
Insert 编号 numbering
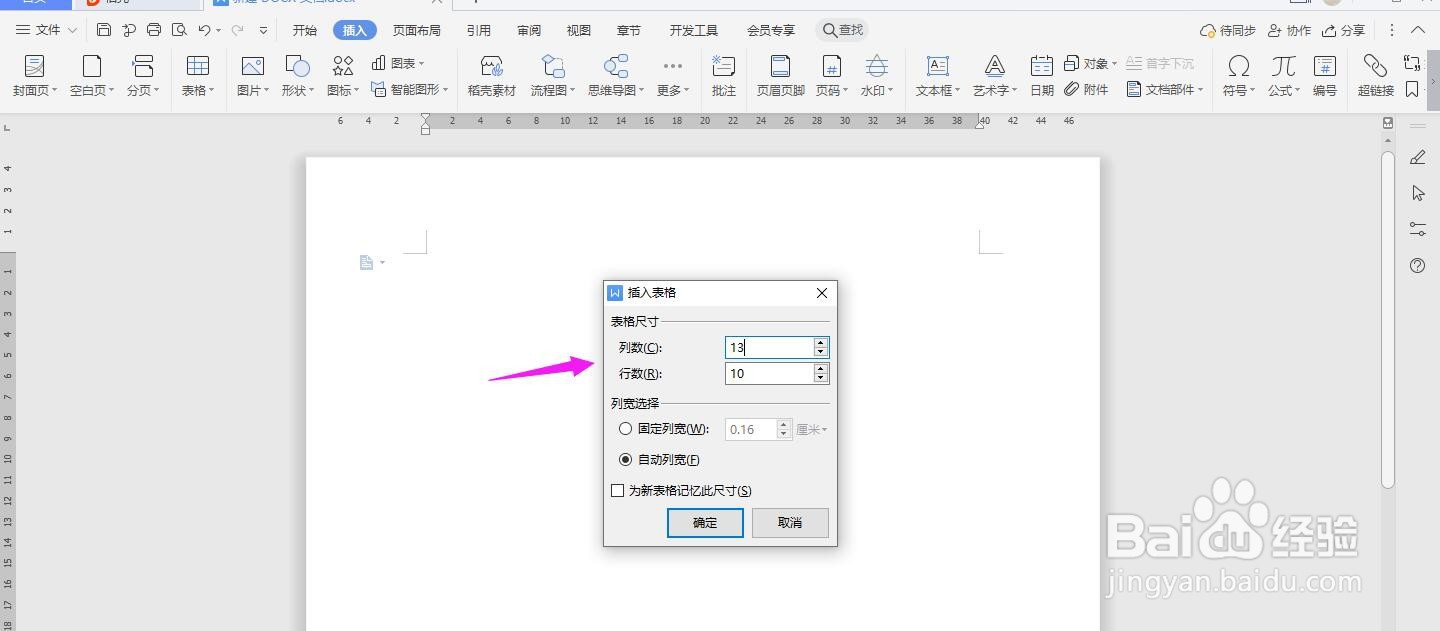[x=1325, y=76]
